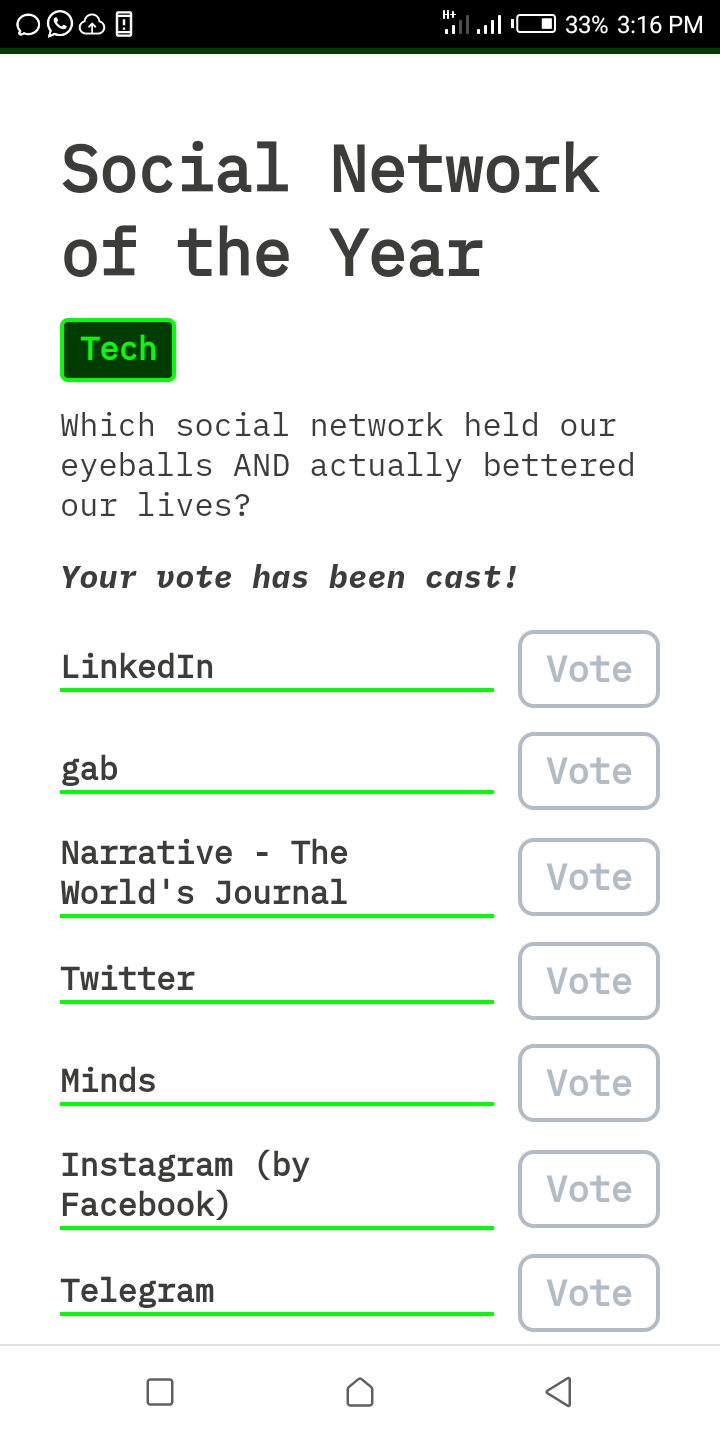Viewport: 720px width, 1440px height.
Task: Tap the phone device status icon
Action: click(x=123, y=24)
